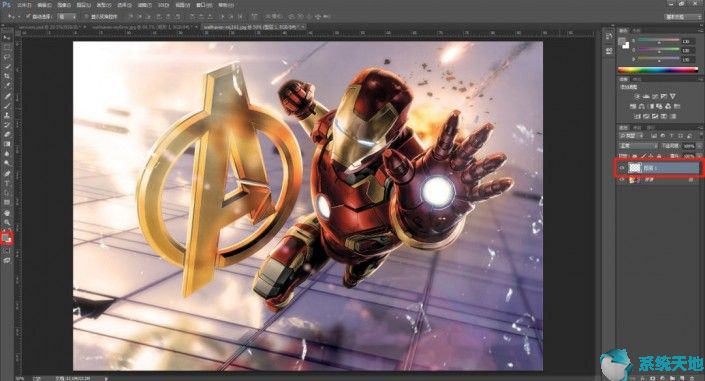
Task: Switch to the 色板 (Swatches) tab
Action: pos(636,31)
